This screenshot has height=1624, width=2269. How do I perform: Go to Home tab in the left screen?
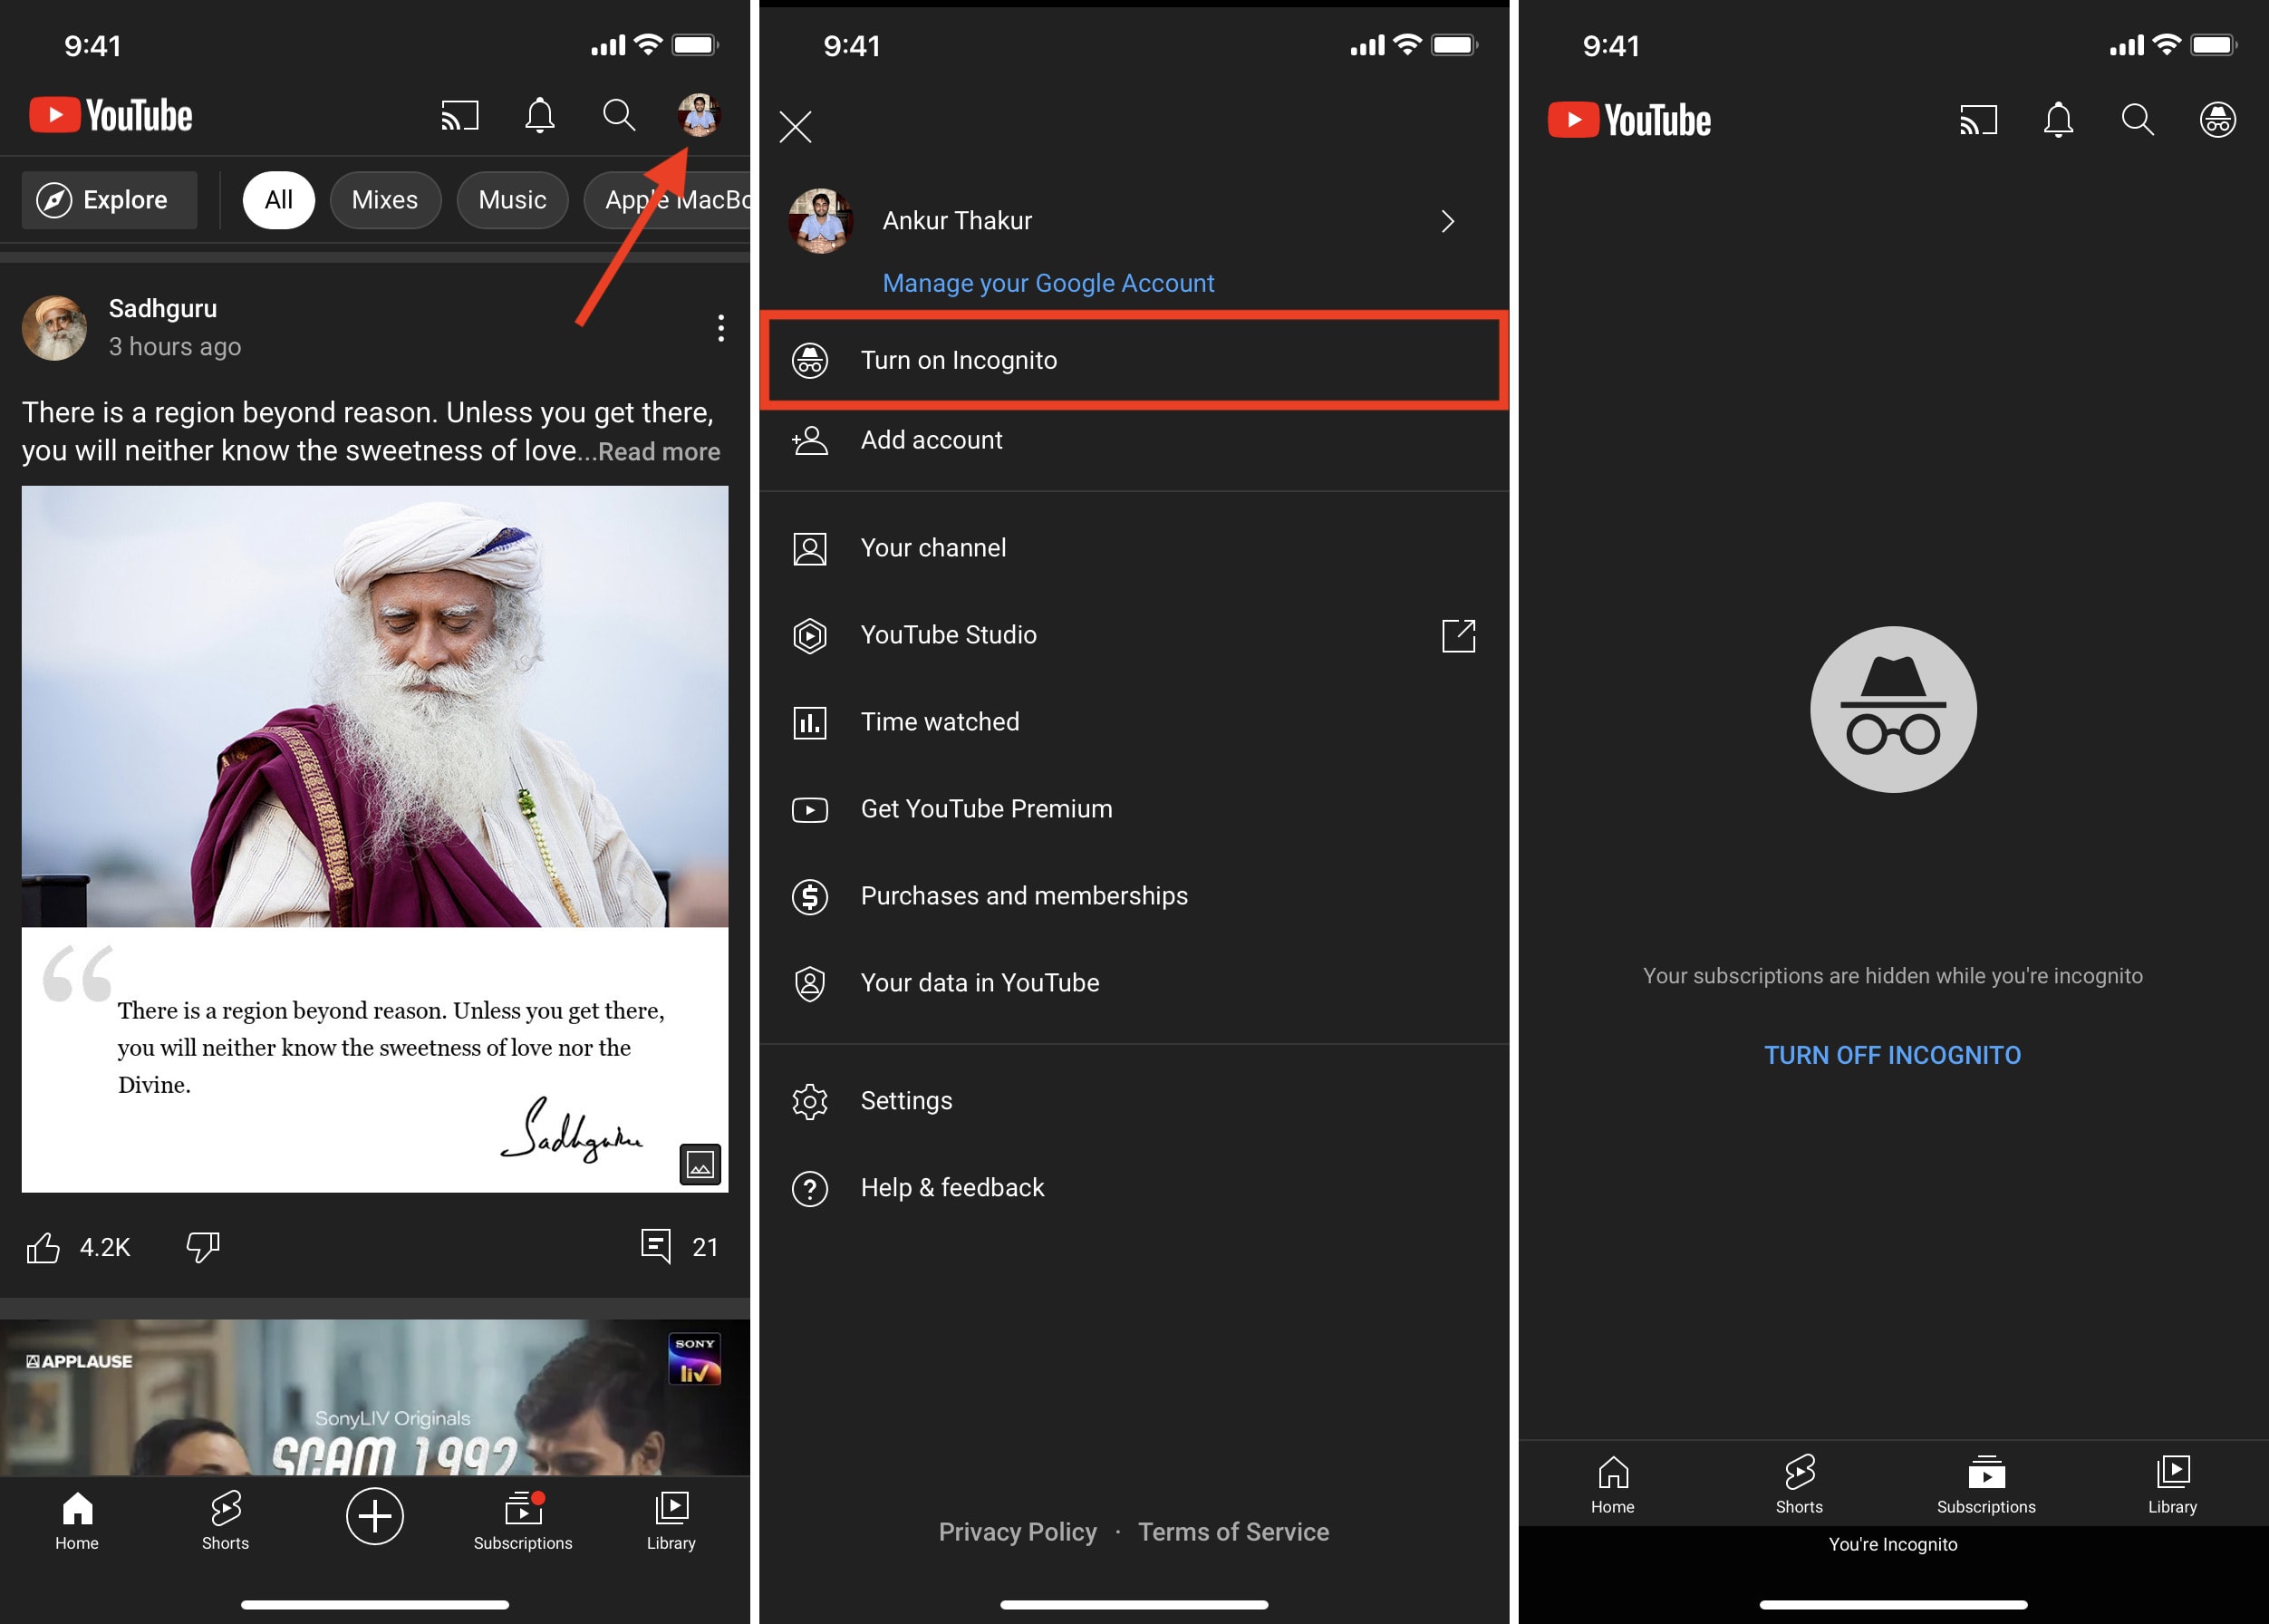77,1520
